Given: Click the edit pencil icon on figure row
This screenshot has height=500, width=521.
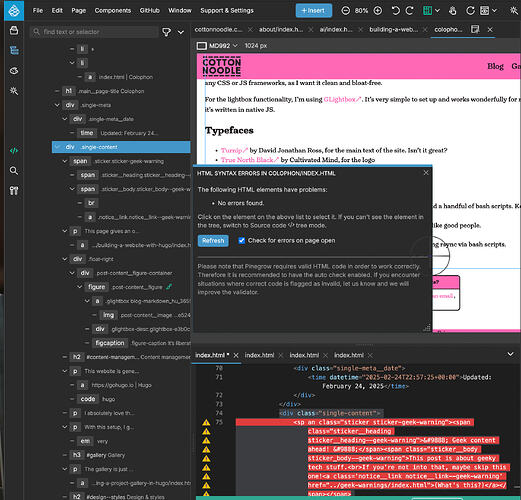Looking at the screenshot, I should [169, 287].
